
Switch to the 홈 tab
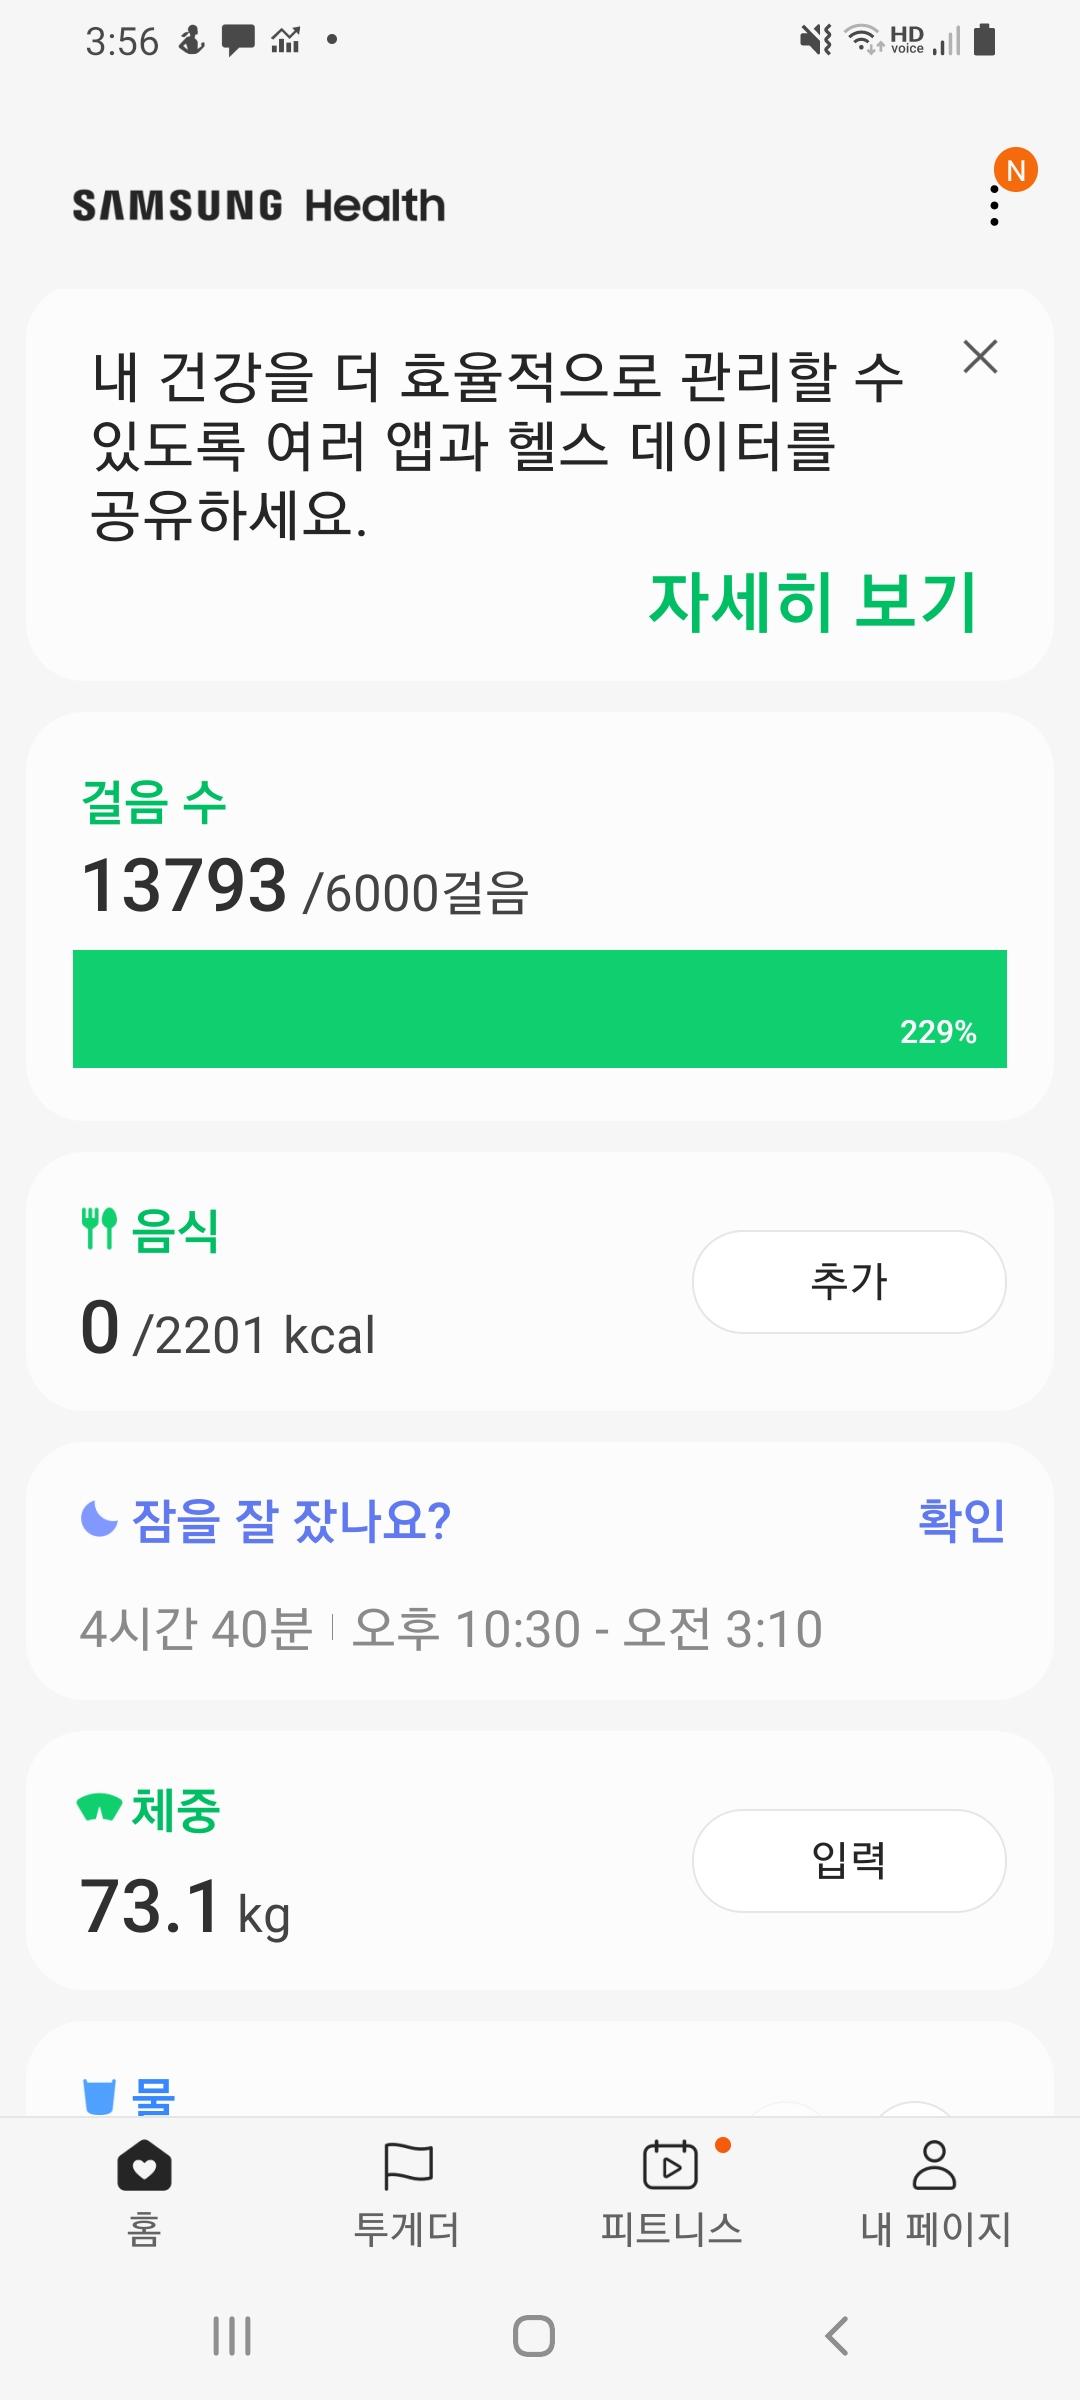pos(144,2192)
